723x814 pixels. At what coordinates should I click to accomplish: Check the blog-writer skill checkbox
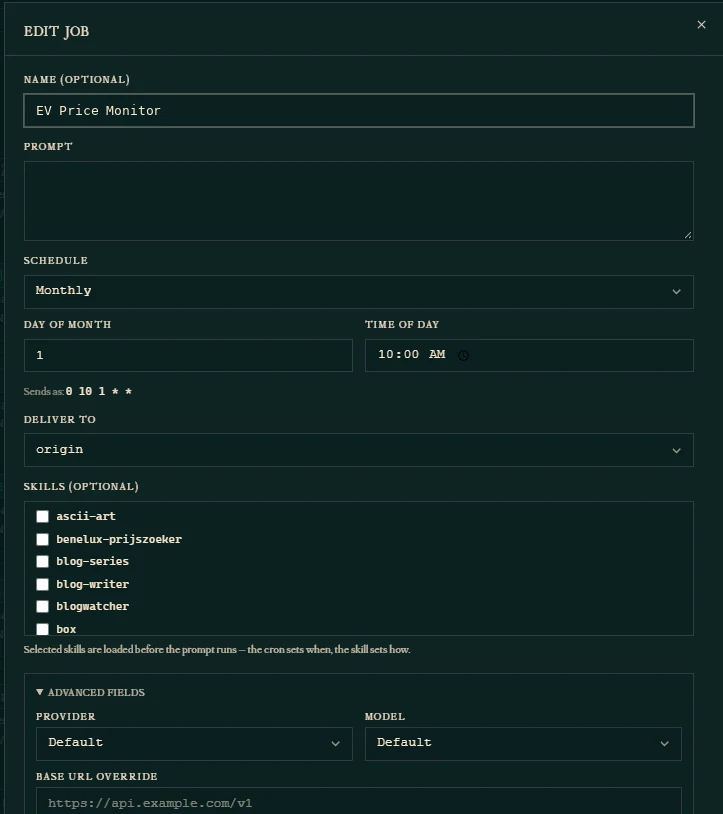[43, 585]
